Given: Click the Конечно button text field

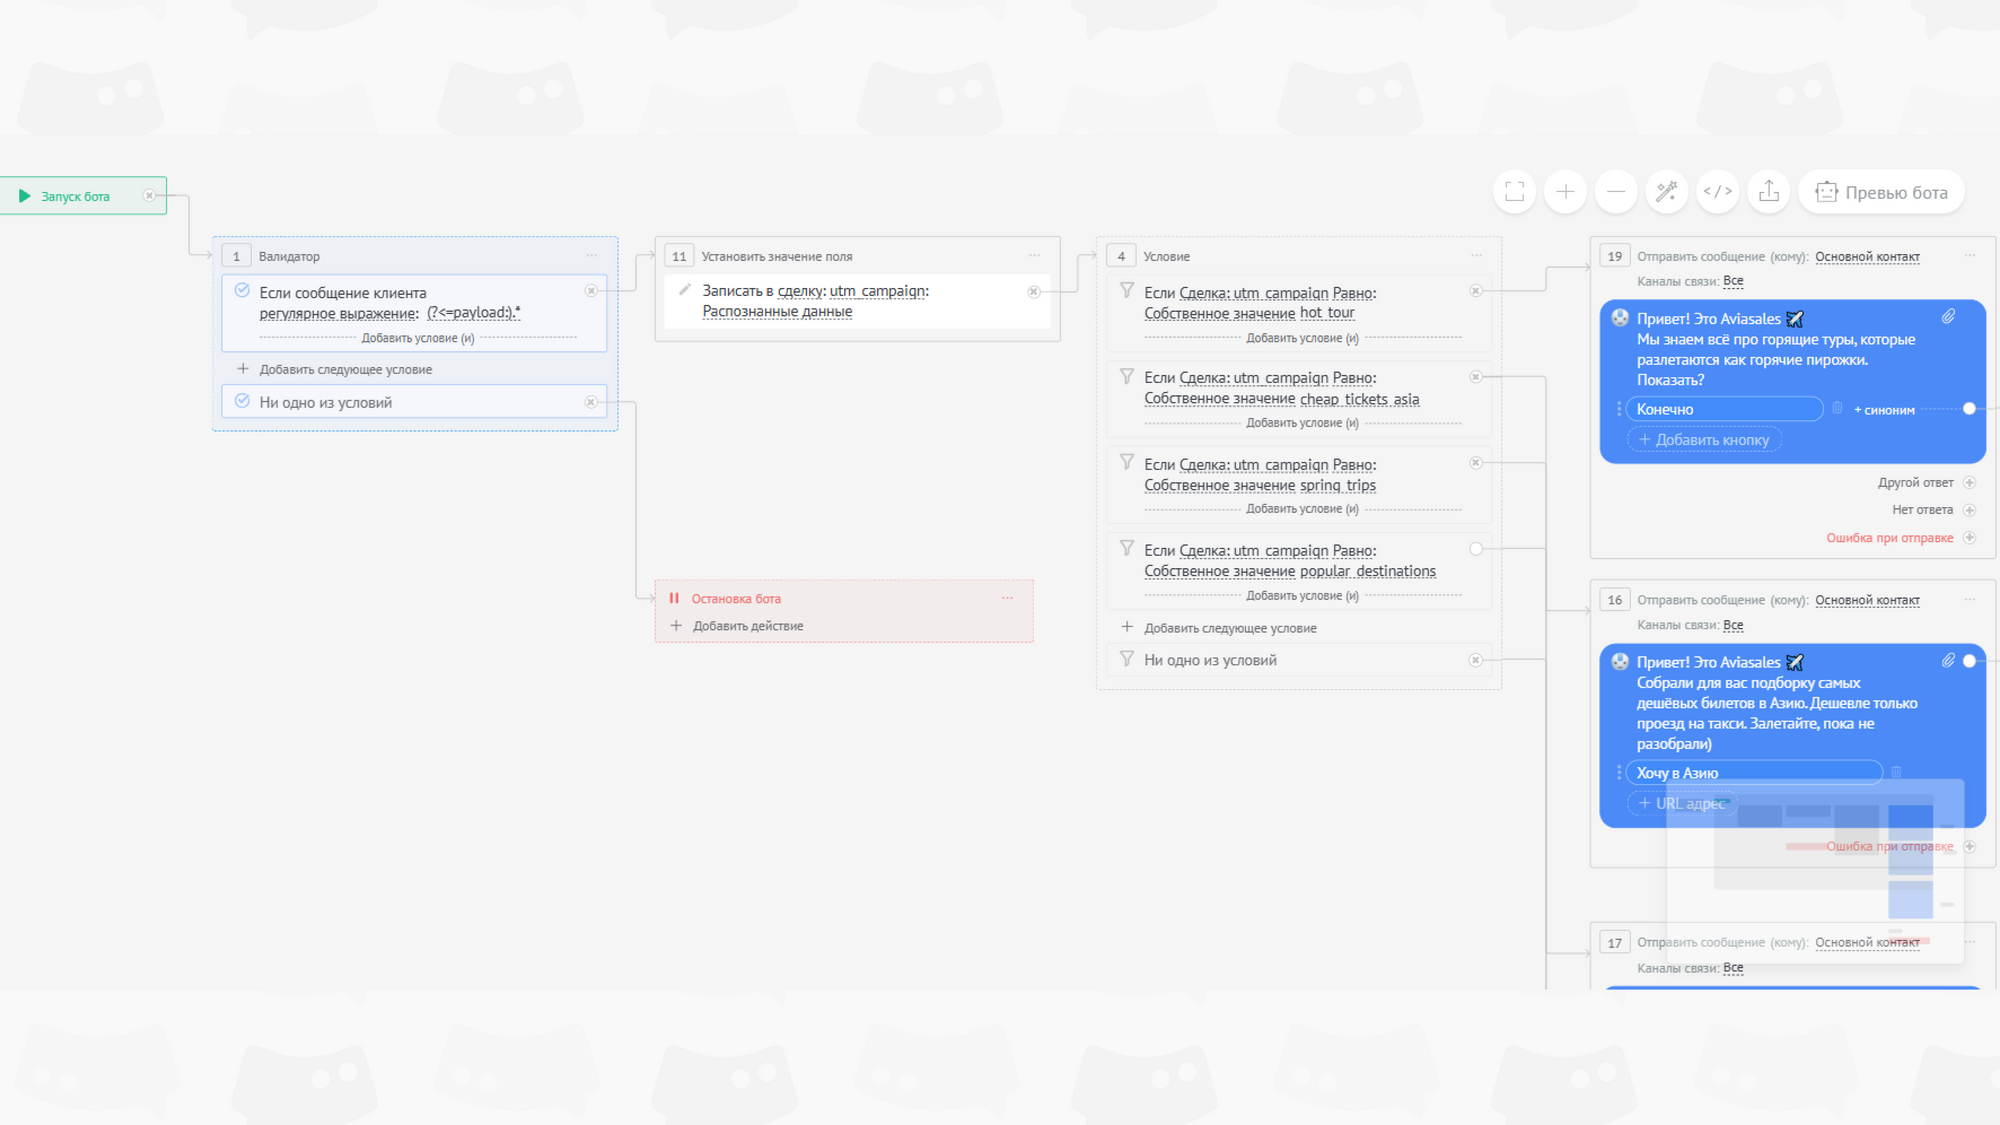Looking at the screenshot, I should point(1723,409).
